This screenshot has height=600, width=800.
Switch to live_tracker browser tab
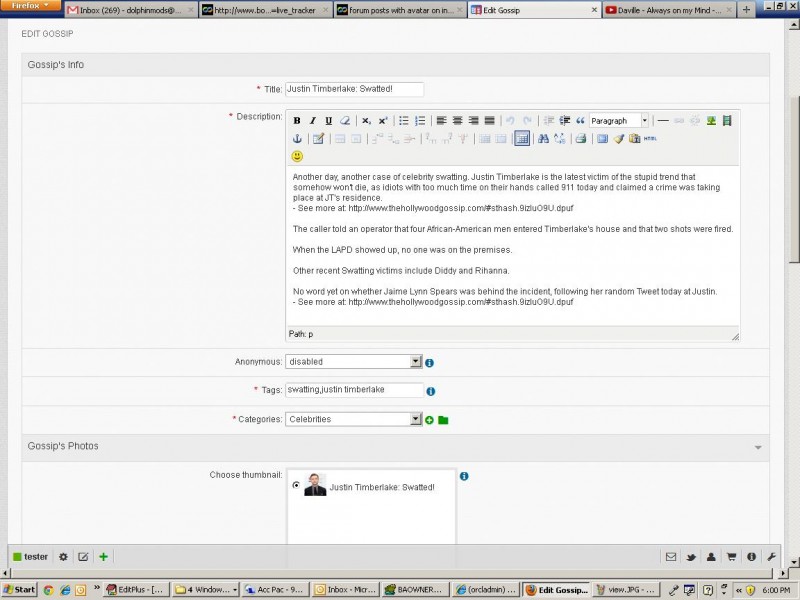point(265,10)
